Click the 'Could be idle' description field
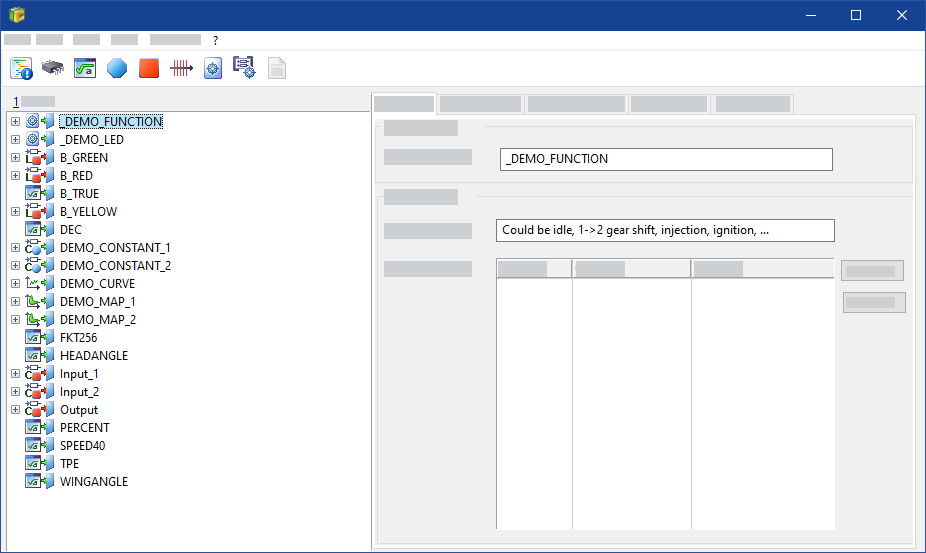The width and height of the screenshot is (926, 553). pyautogui.click(x=665, y=230)
